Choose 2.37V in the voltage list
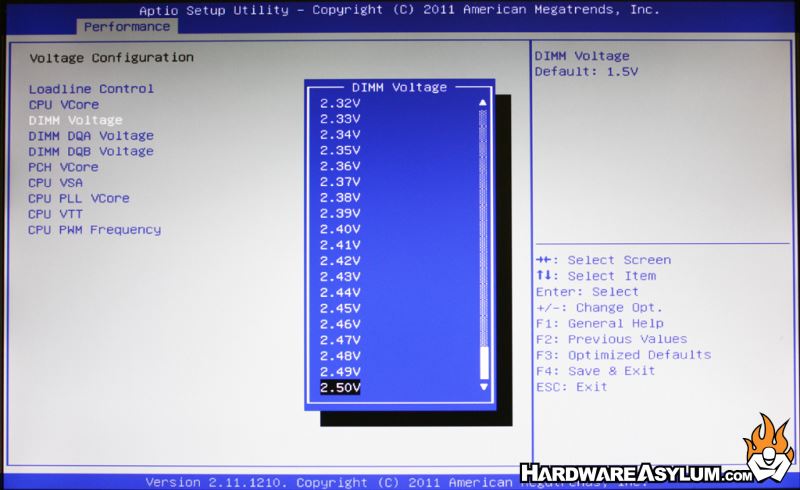The width and height of the screenshot is (800, 490). pos(340,182)
